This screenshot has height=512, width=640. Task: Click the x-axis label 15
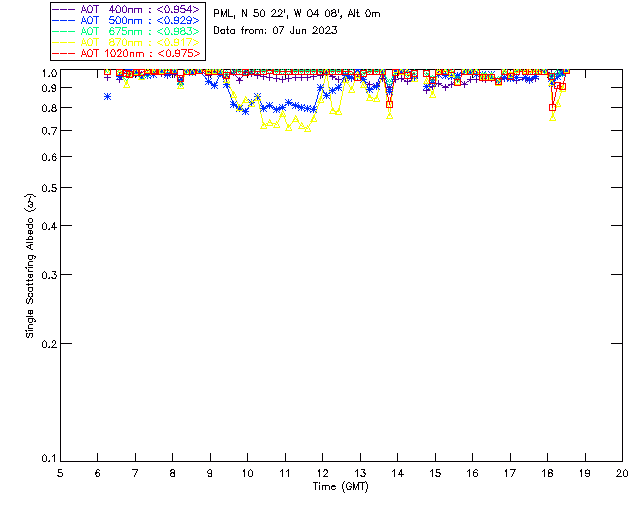[435, 473]
